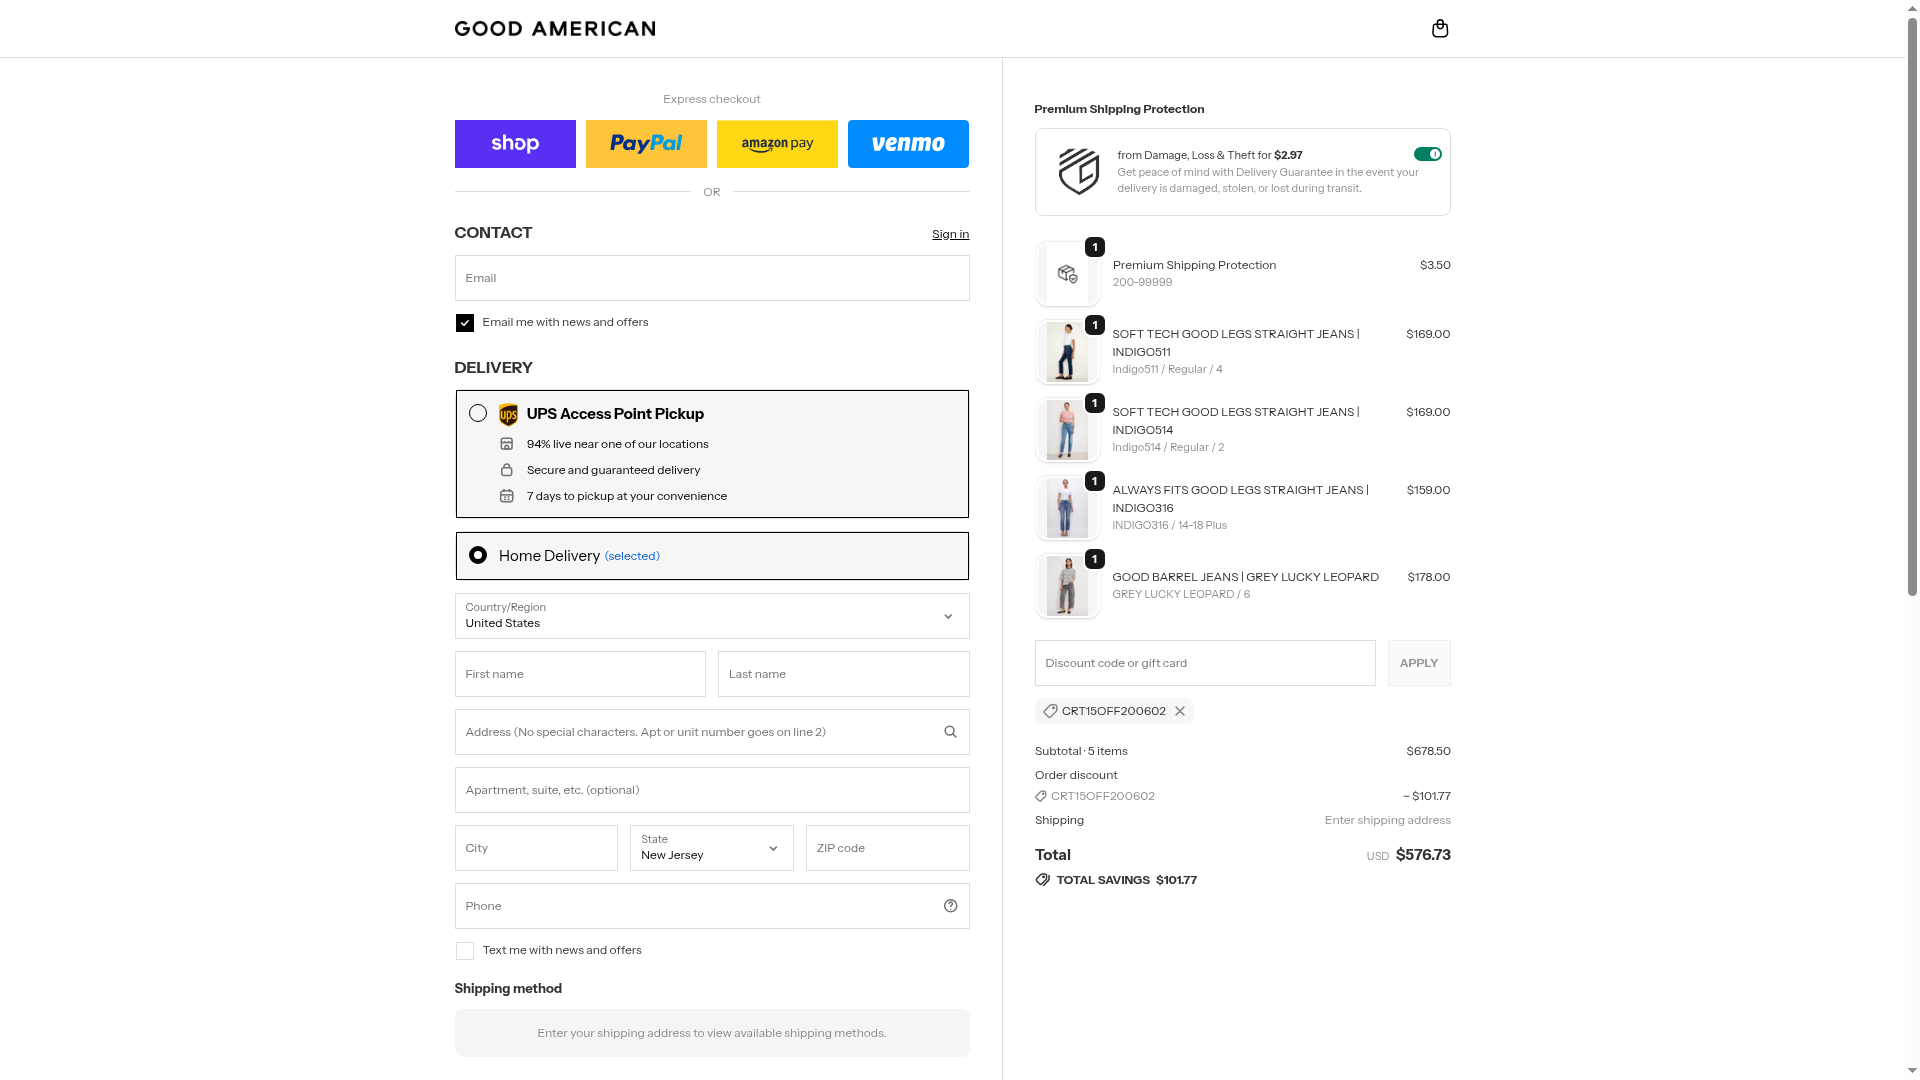Viewport: 1920px width, 1080px height.
Task: Remove the CRT15OFF200602 discount code
Action: 1180,711
